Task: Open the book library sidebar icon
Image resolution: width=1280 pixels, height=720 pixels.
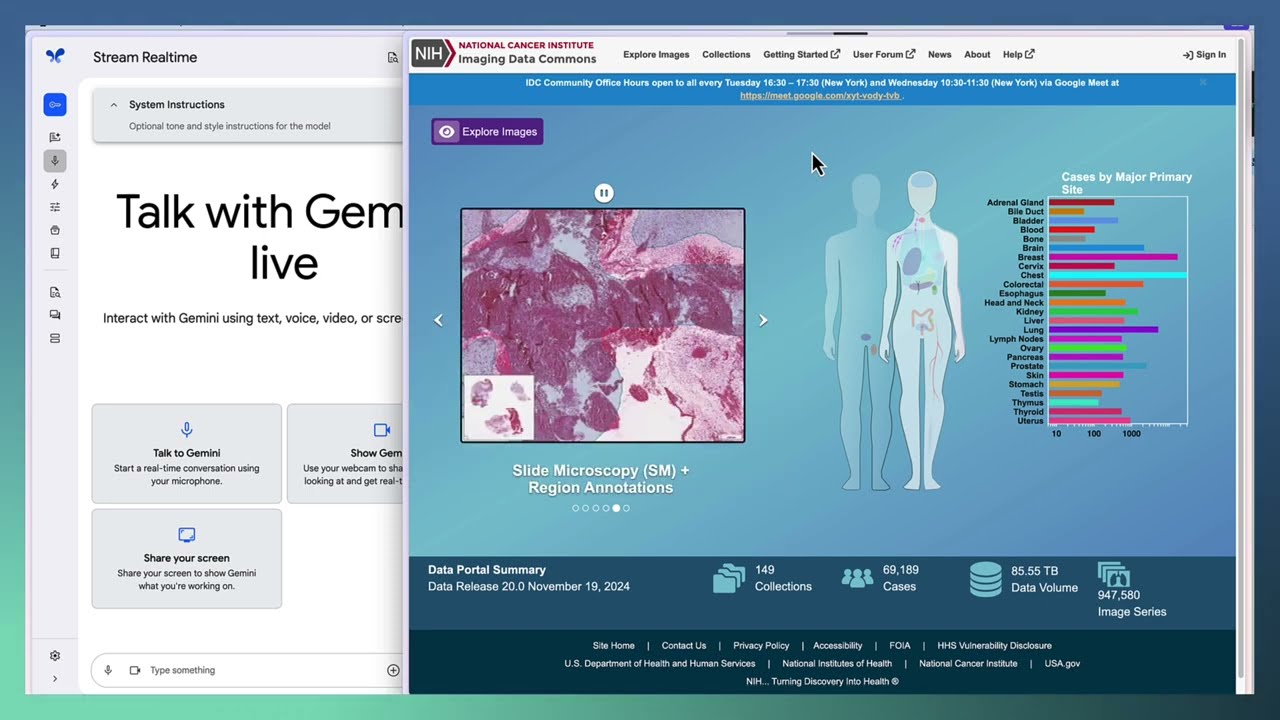Action: click(x=55, y=253)
